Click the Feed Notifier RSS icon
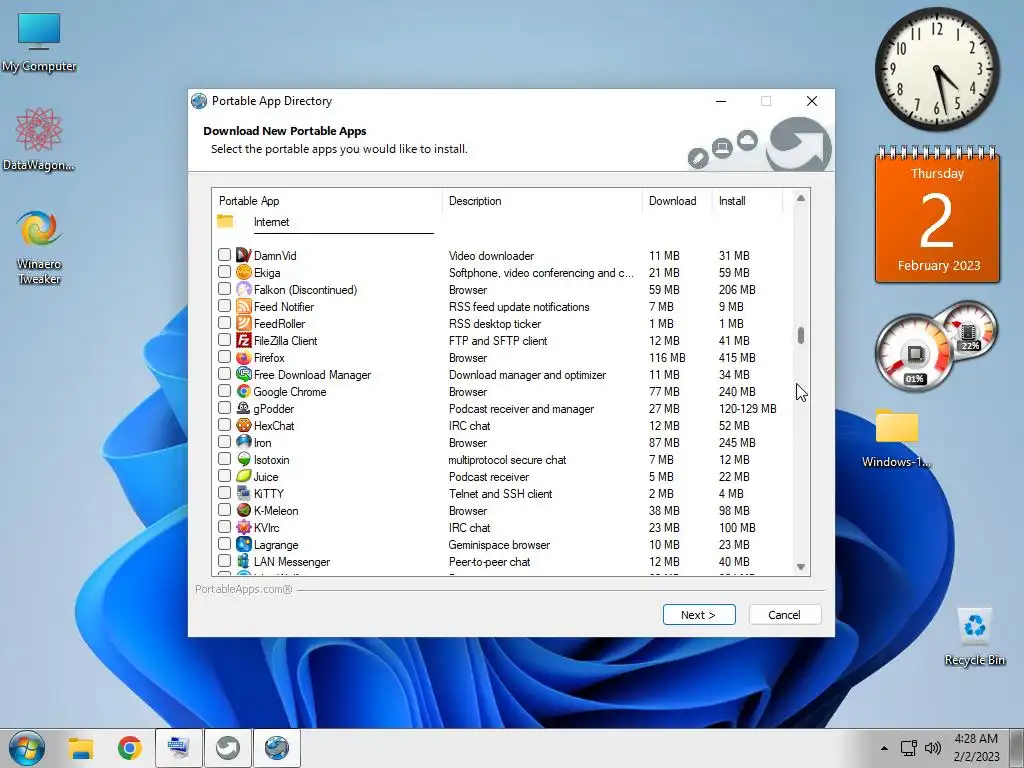The height and width of the screenshot is (768, 1024). pyautogui.click(x=244, y=306)
